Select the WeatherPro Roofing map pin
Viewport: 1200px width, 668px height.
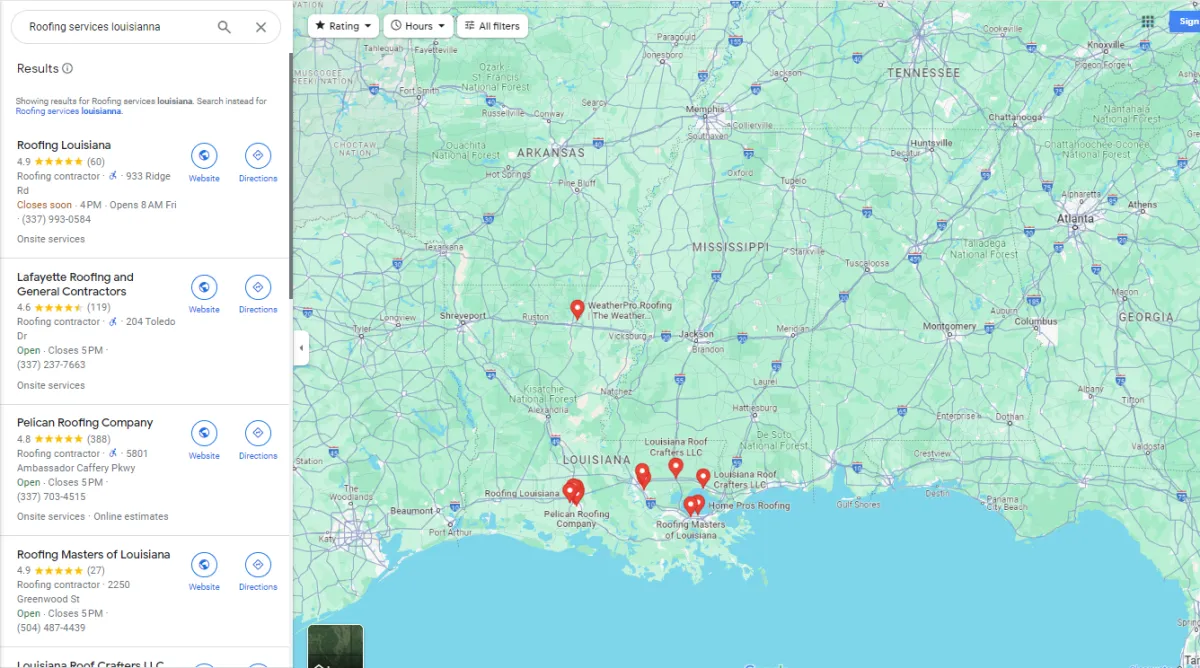[x=577, y=309]
